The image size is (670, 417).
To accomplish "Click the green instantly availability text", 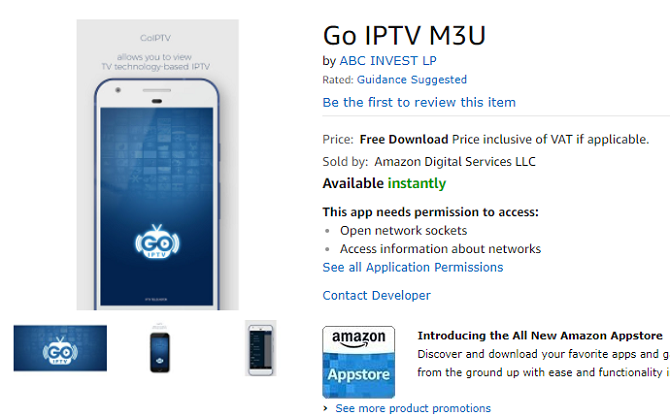I will [x=416, y=183].
